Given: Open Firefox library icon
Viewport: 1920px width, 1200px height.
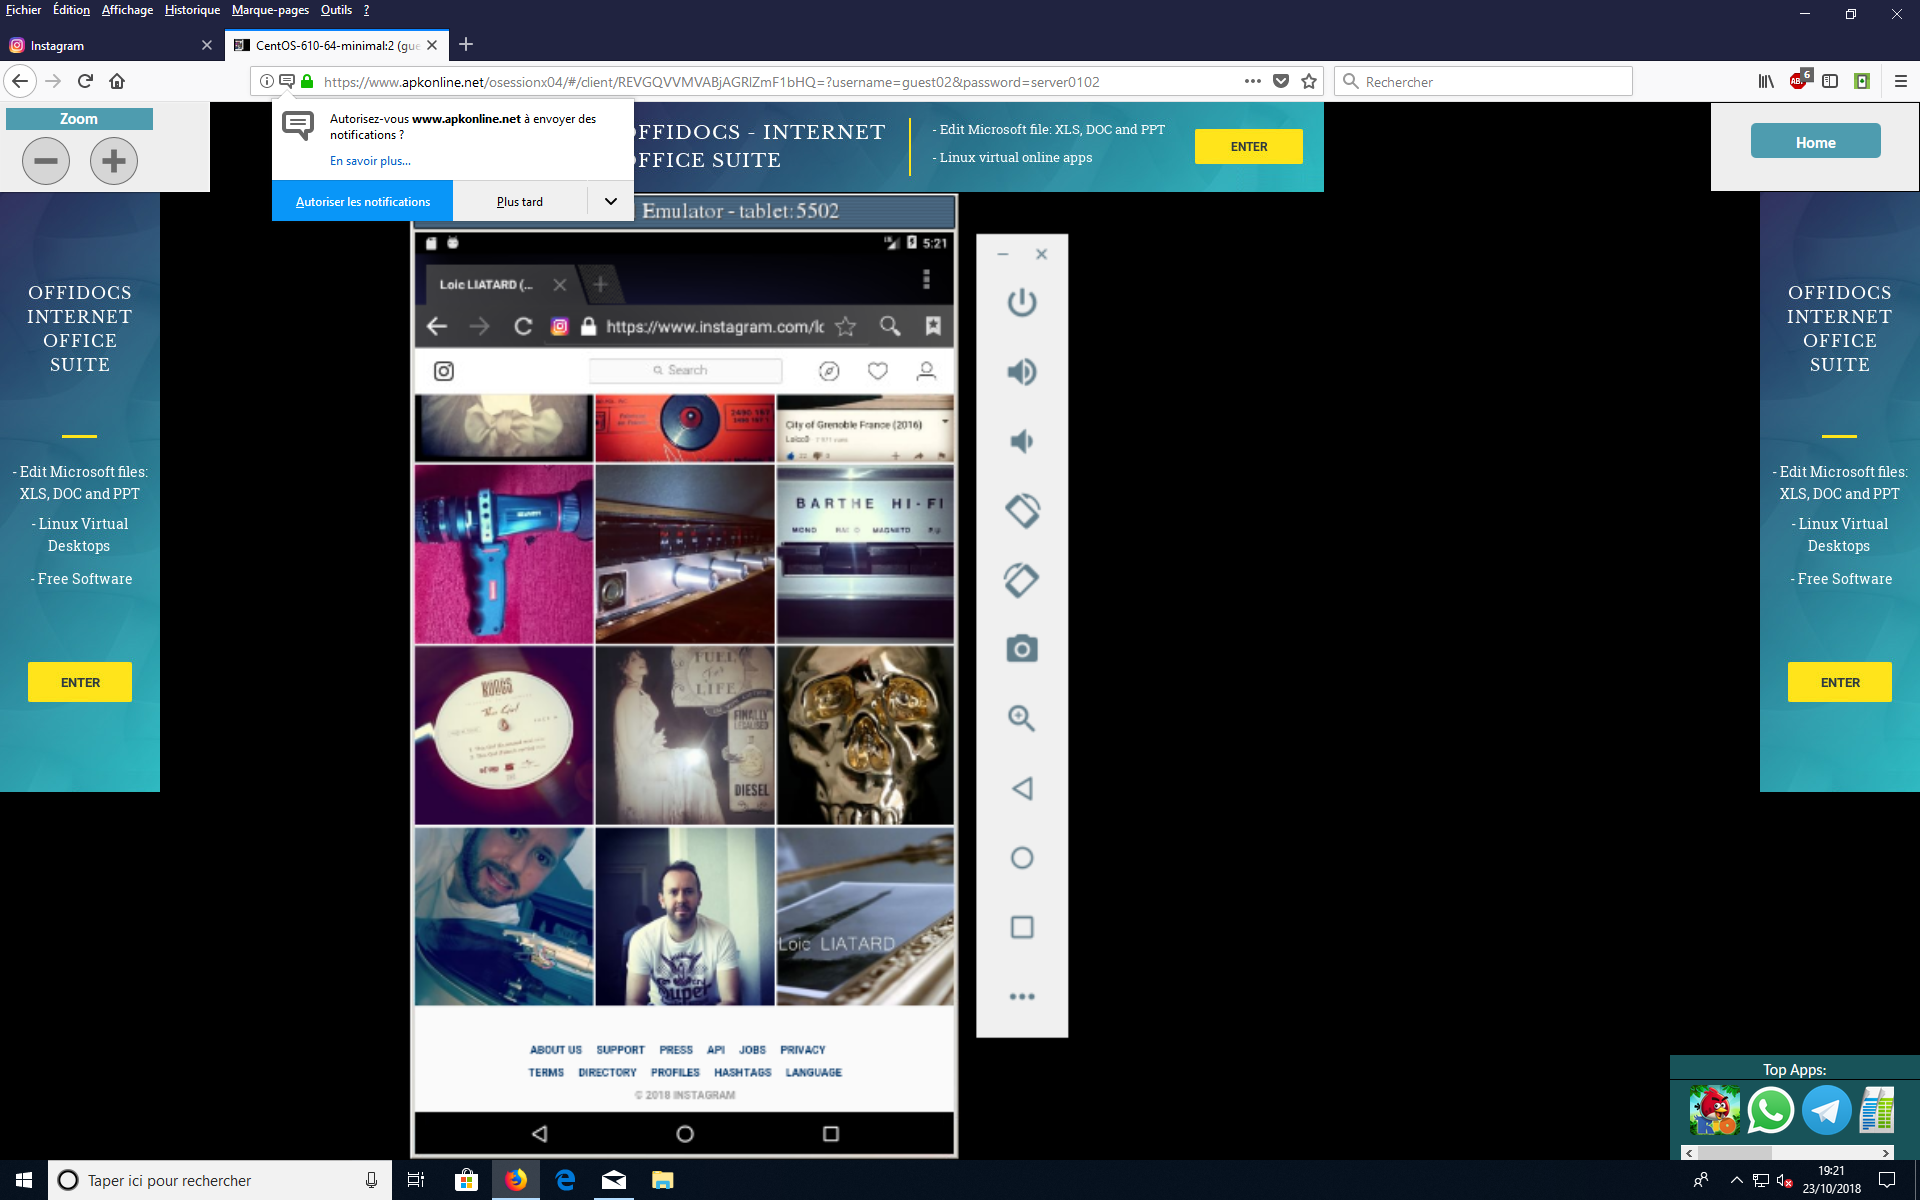Looking at the screenshot, I should pyautogui.click(x=1766, y=81).
